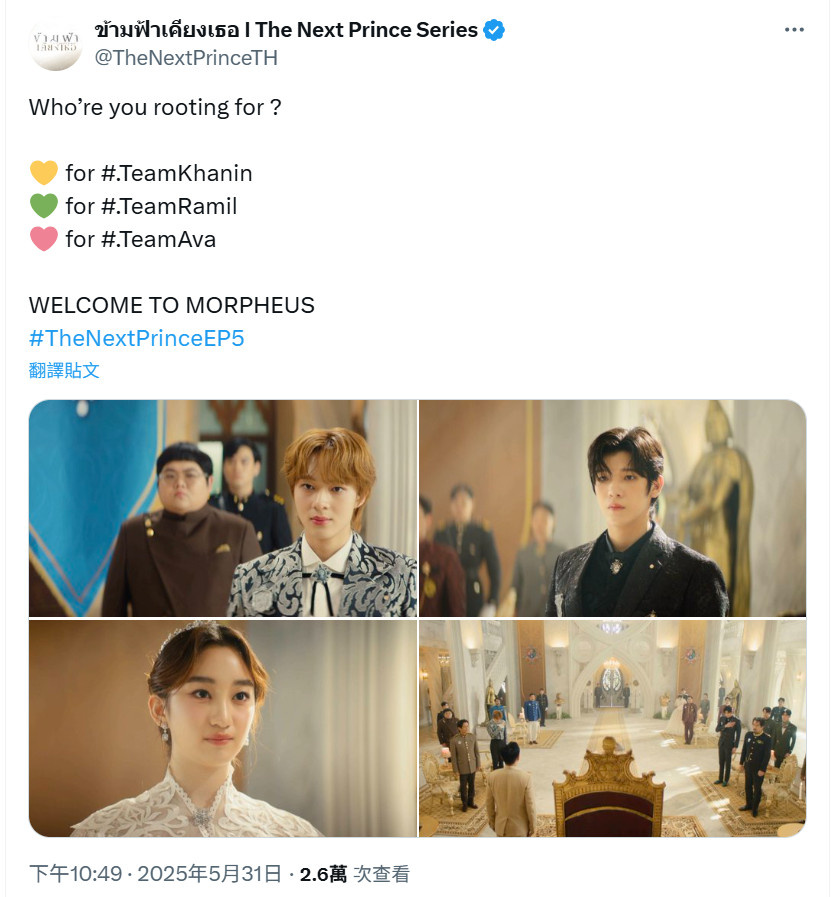The height and width of the screenshot is (897, 834).
Task: Open the @TheNextPrinceTH handle
Action: pos(186,58)
